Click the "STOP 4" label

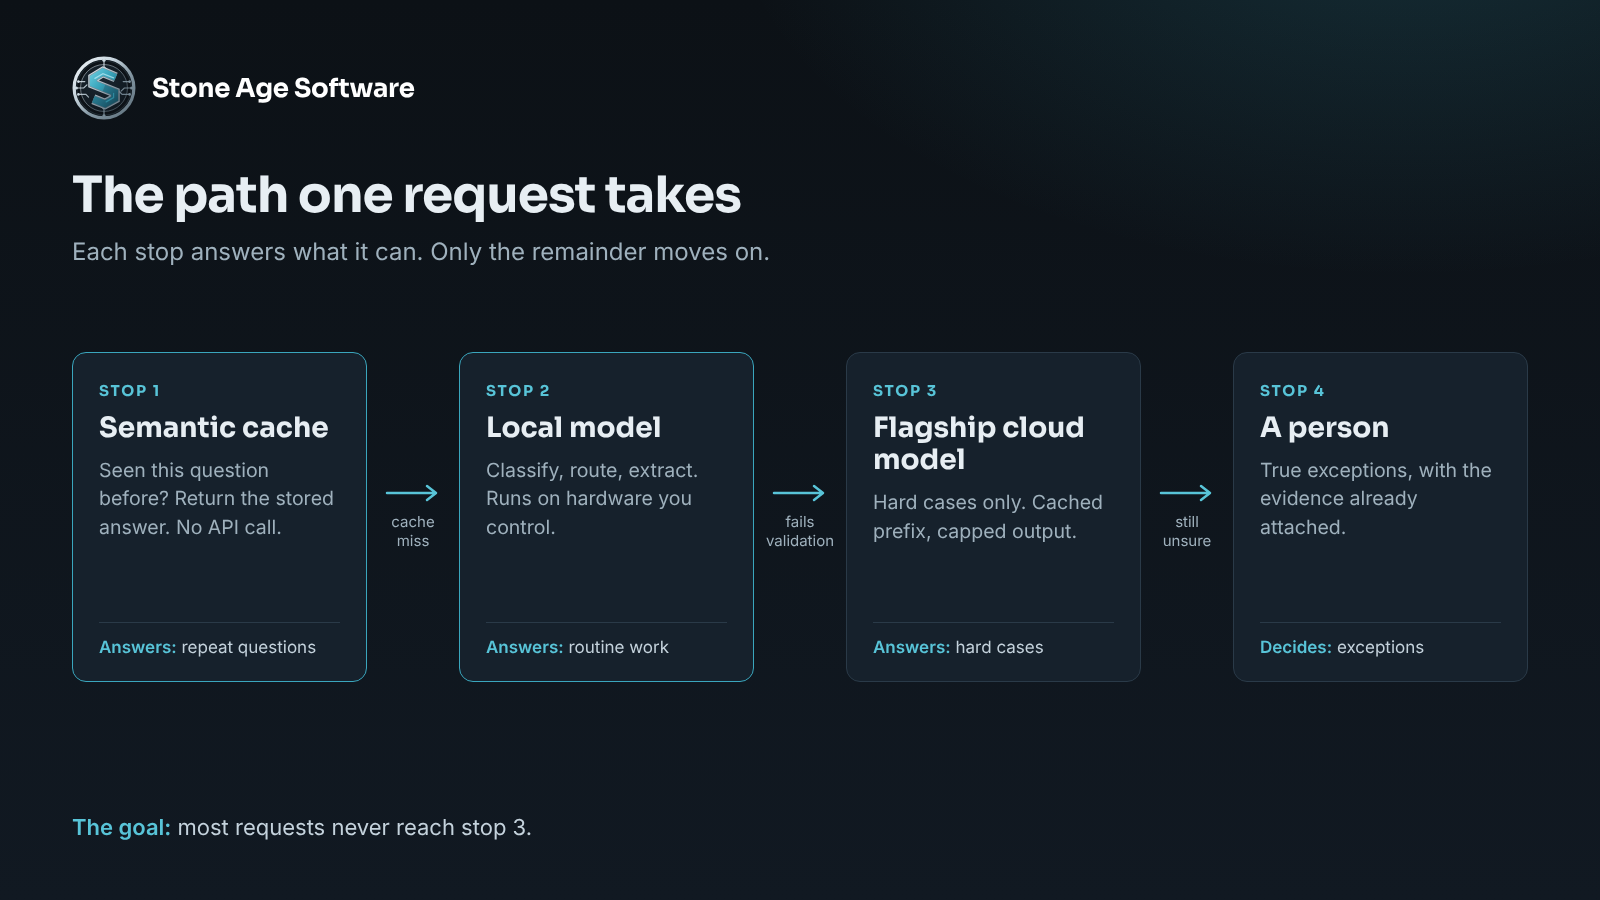pyautogui.click(x=1292, y=391)
